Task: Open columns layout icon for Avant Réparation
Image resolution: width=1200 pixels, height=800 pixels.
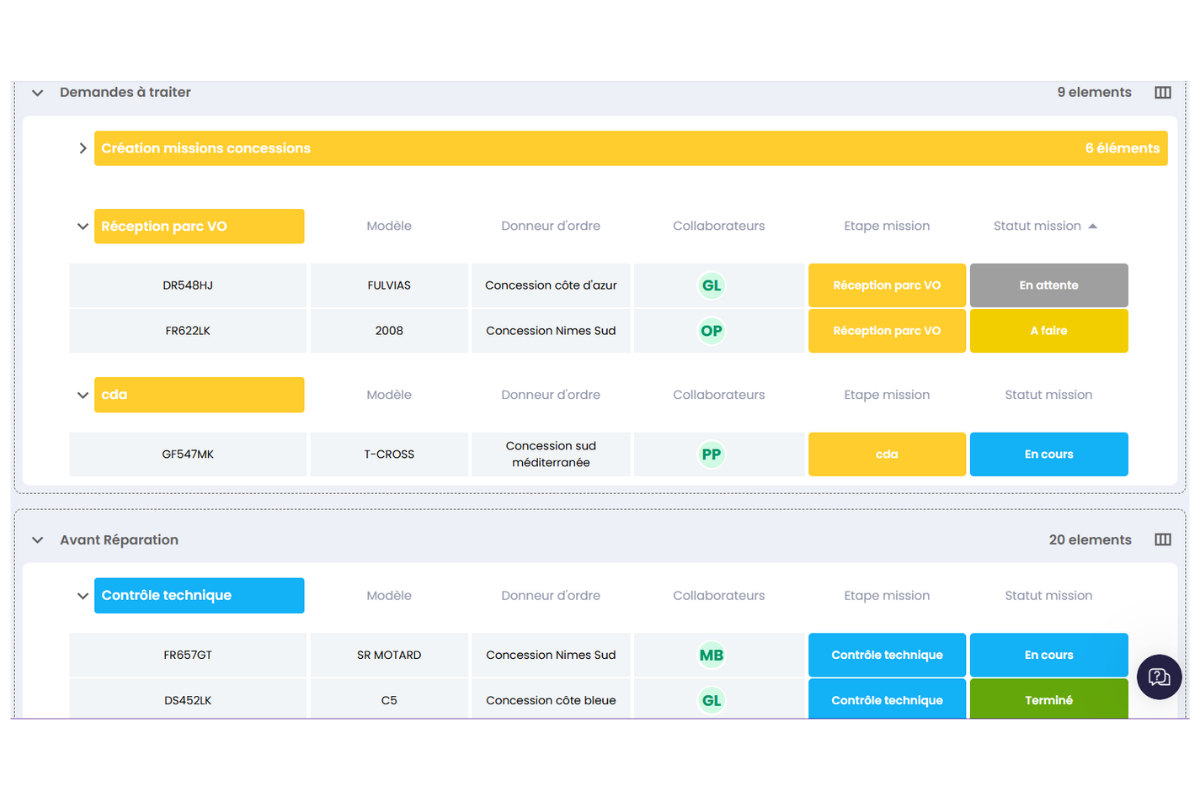Action: 1162,540
